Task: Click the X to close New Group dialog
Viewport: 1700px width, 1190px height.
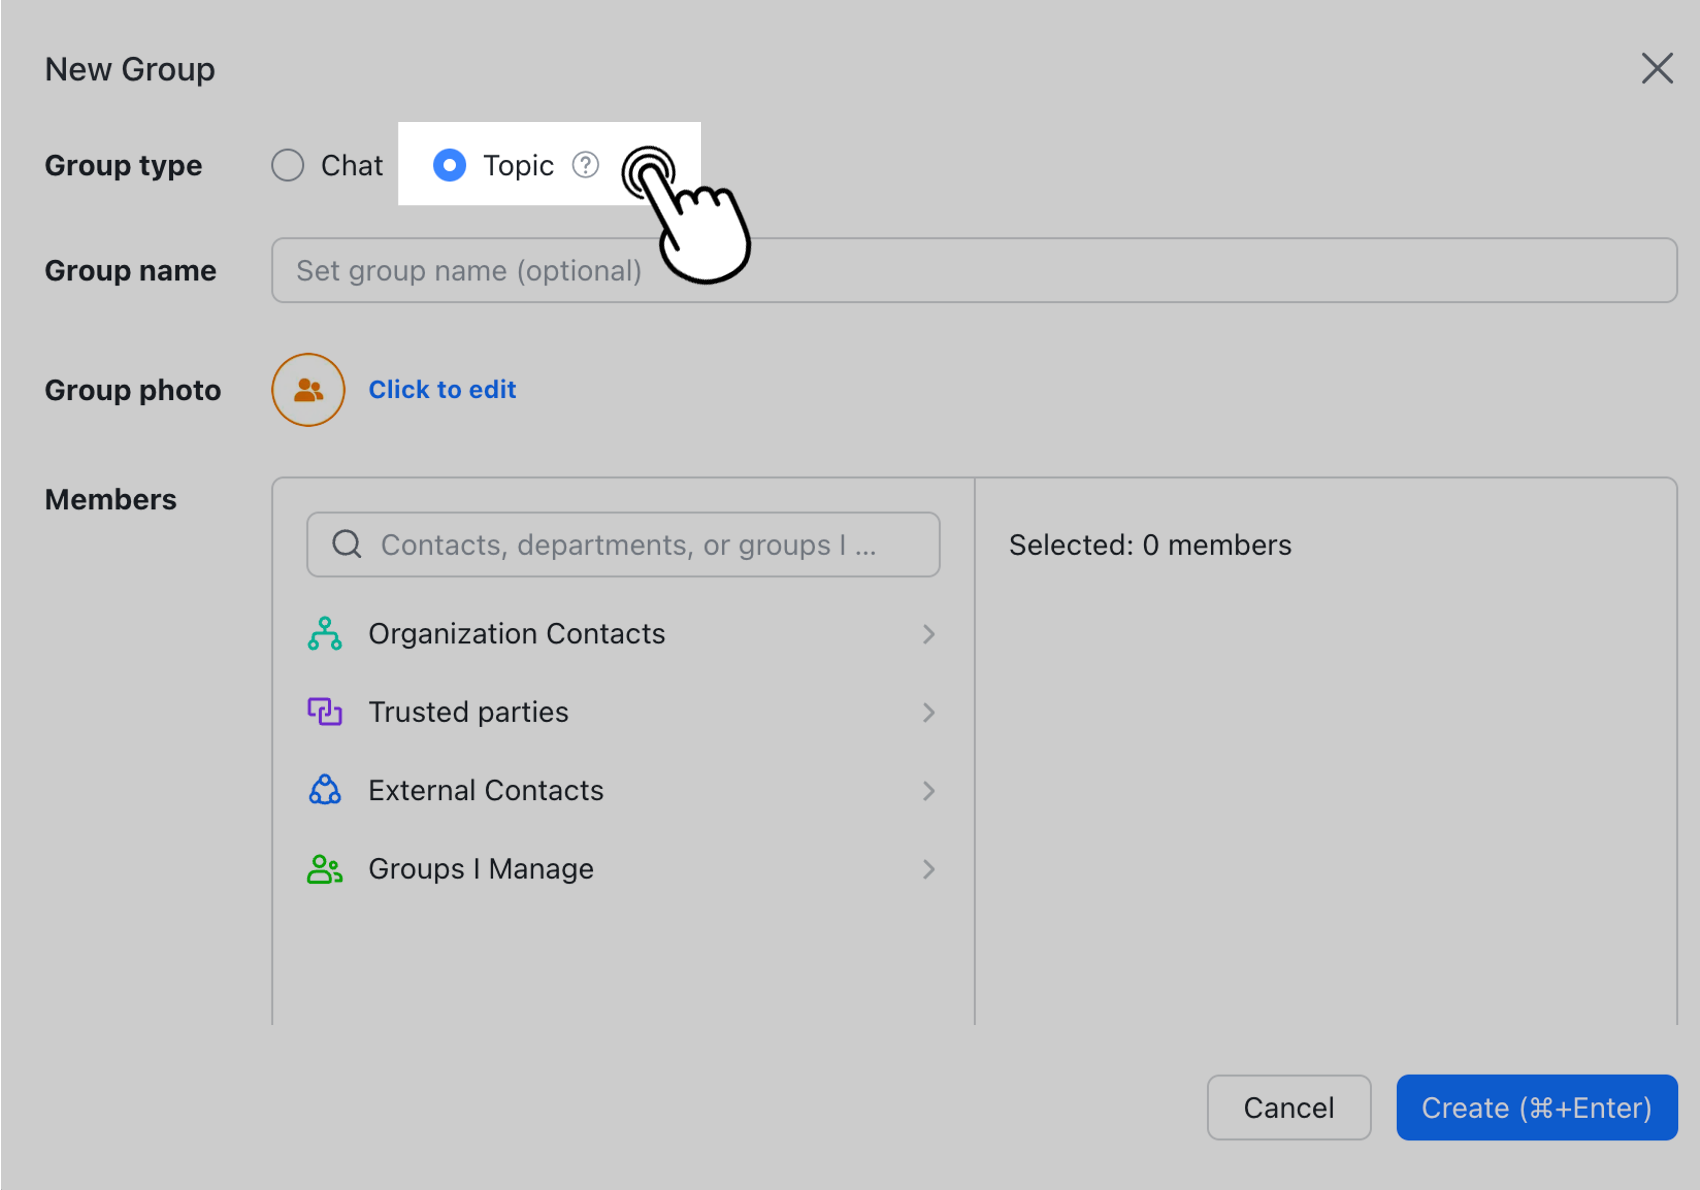Action: [x=1657, y=68]
